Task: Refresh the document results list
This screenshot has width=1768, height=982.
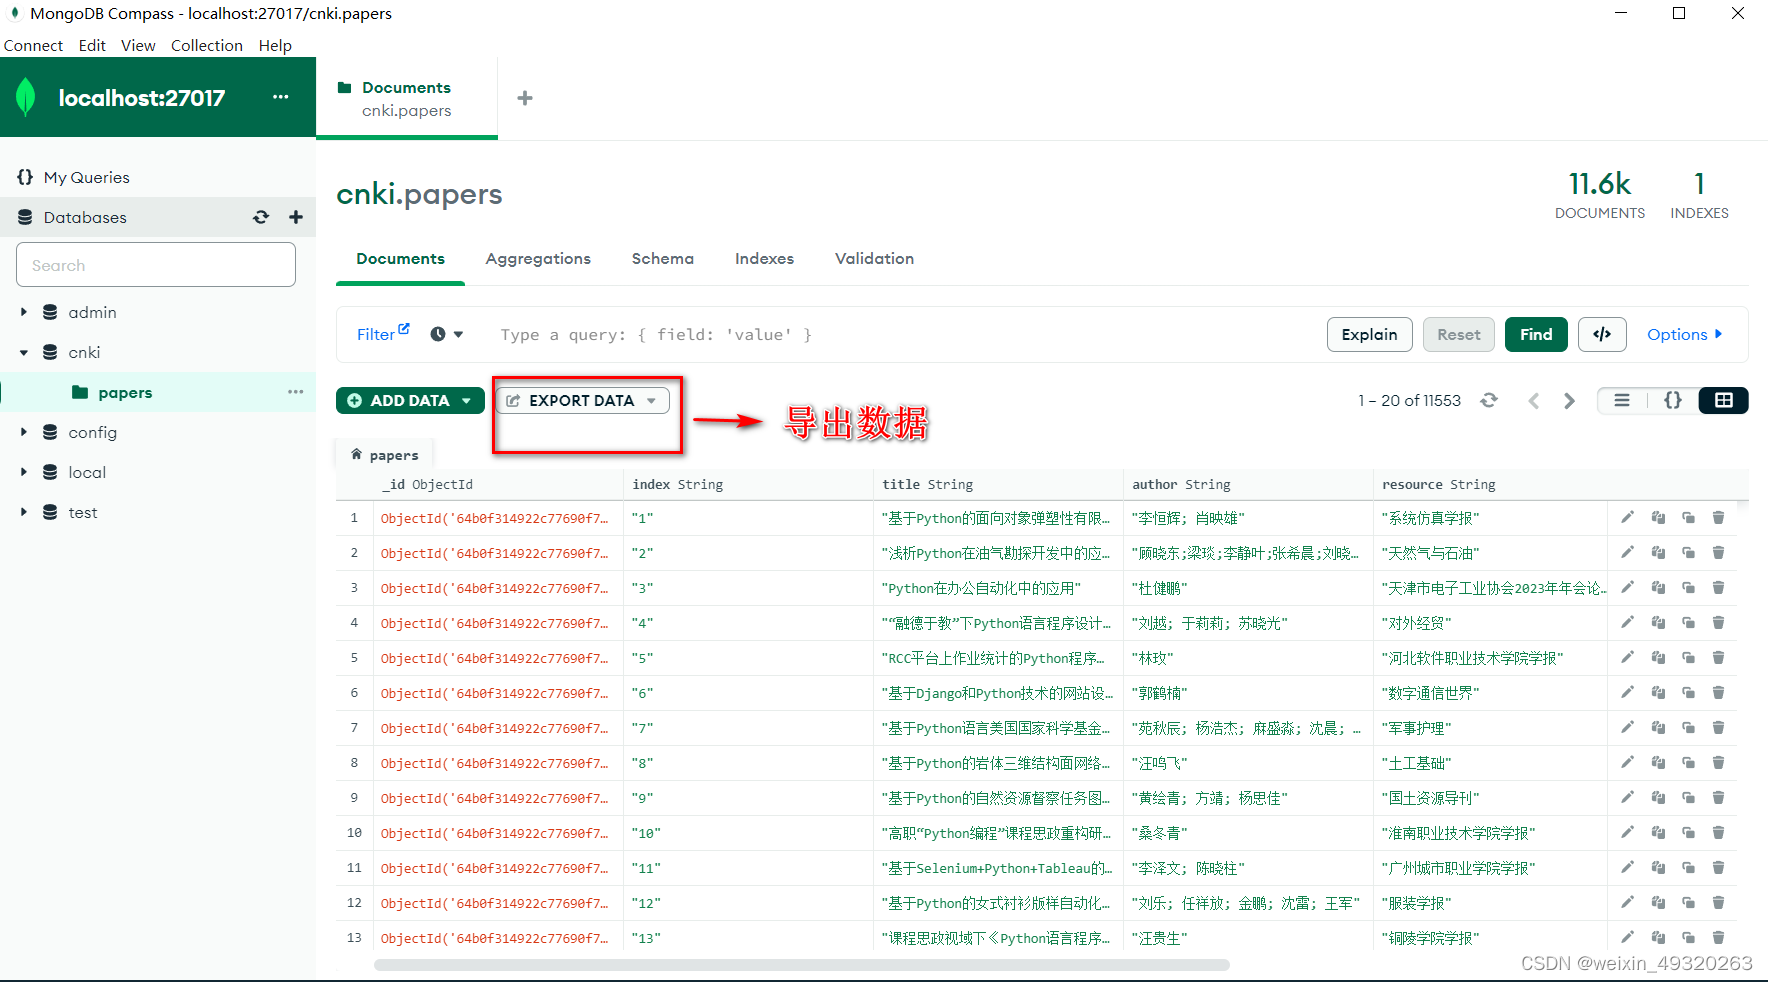Action: click(x=1489, y=400)
